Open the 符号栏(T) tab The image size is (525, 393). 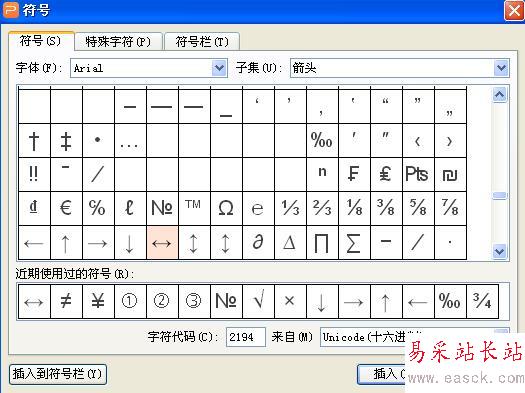202,42
